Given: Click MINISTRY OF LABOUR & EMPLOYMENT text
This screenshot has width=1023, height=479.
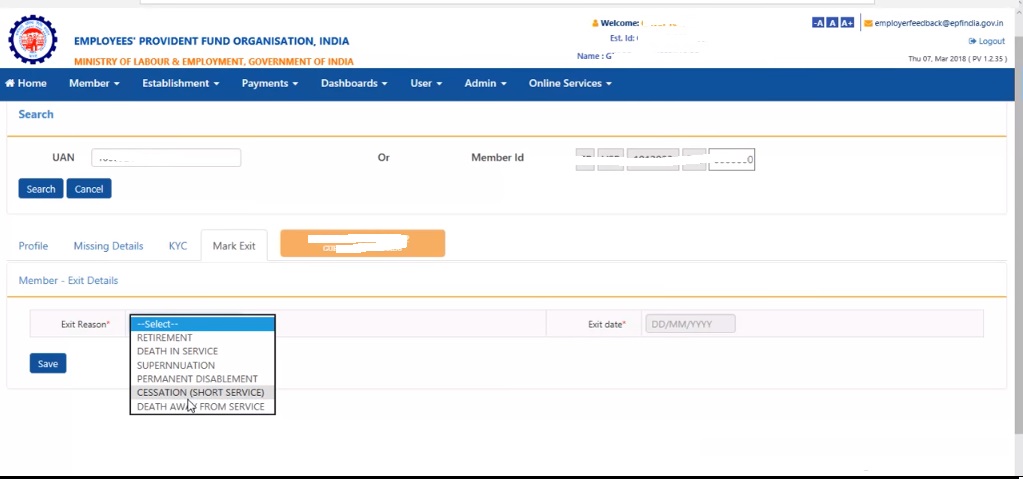Looking at the screenshot, I should (x=213, y=61).
